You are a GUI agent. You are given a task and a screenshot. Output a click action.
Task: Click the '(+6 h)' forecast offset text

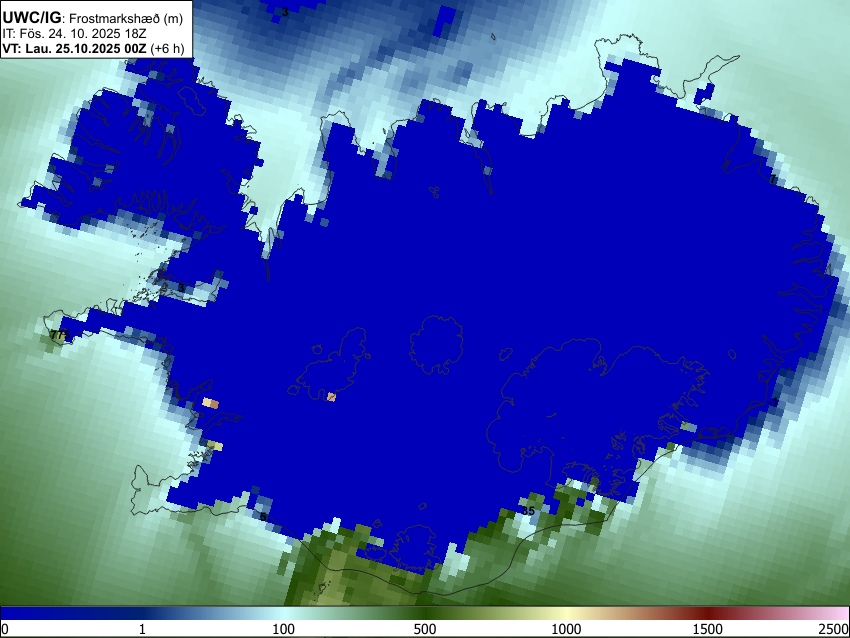click(x=167, y=48)
